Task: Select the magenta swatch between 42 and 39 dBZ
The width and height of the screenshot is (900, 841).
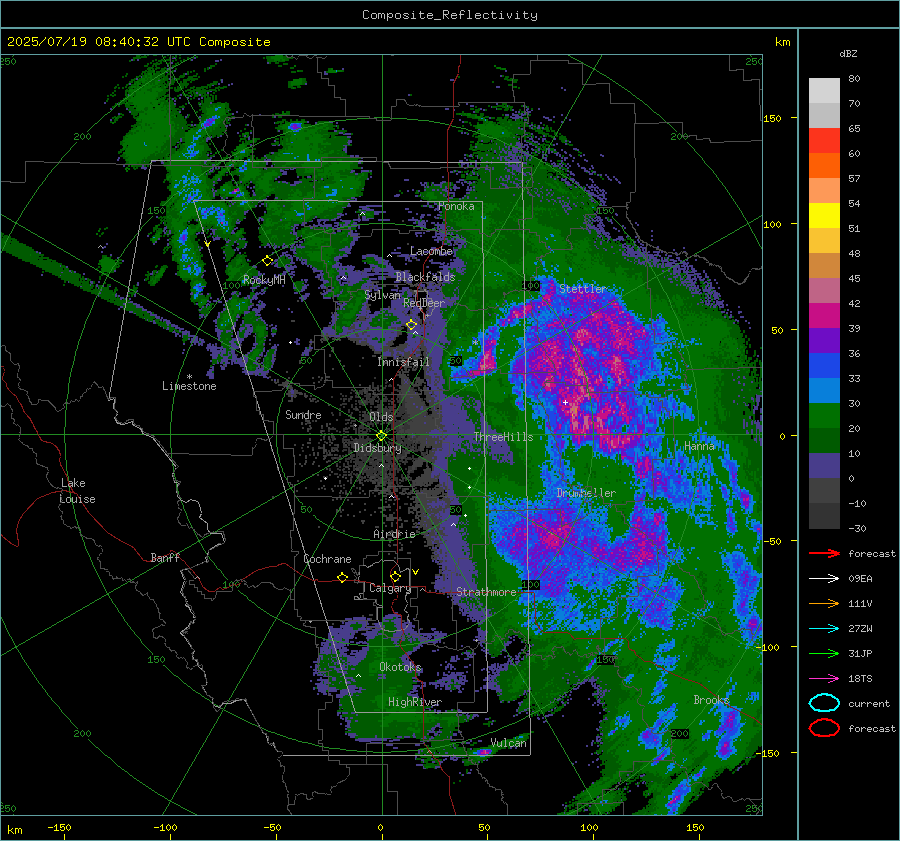Action: pyautogui.click(x=824, y=316)
